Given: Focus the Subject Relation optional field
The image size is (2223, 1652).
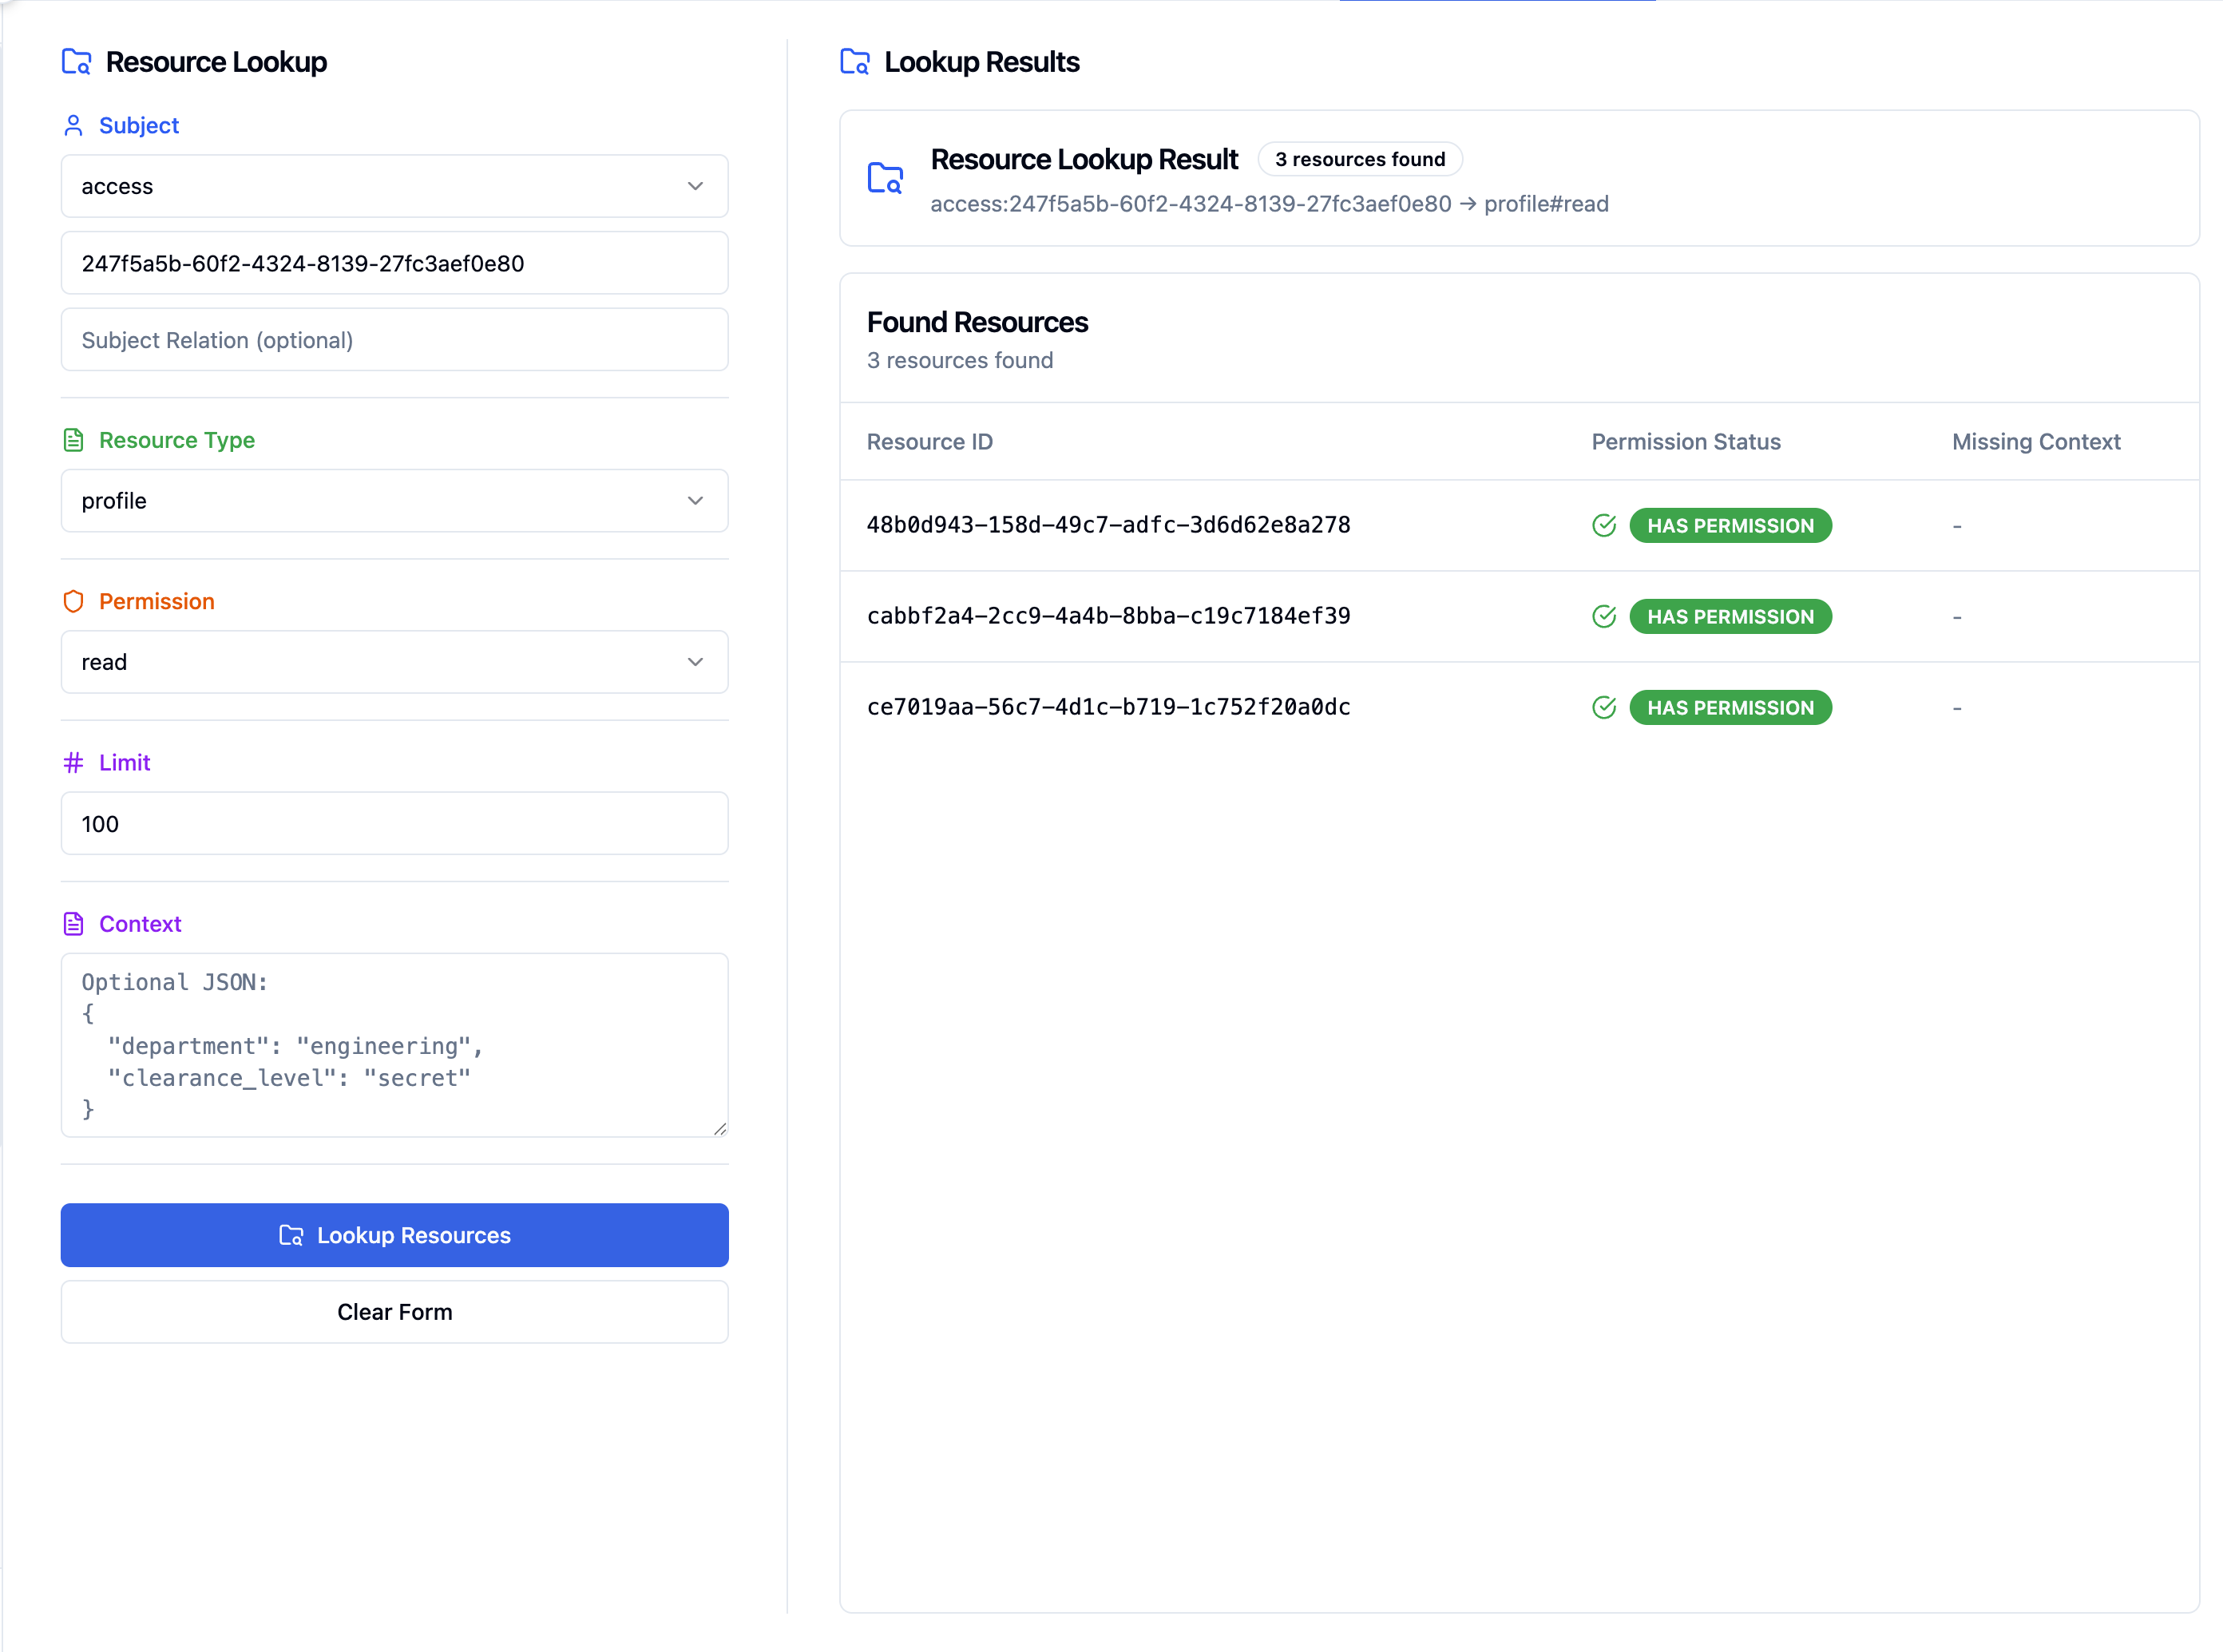Looking at the screenshot, I should point(394,340).
